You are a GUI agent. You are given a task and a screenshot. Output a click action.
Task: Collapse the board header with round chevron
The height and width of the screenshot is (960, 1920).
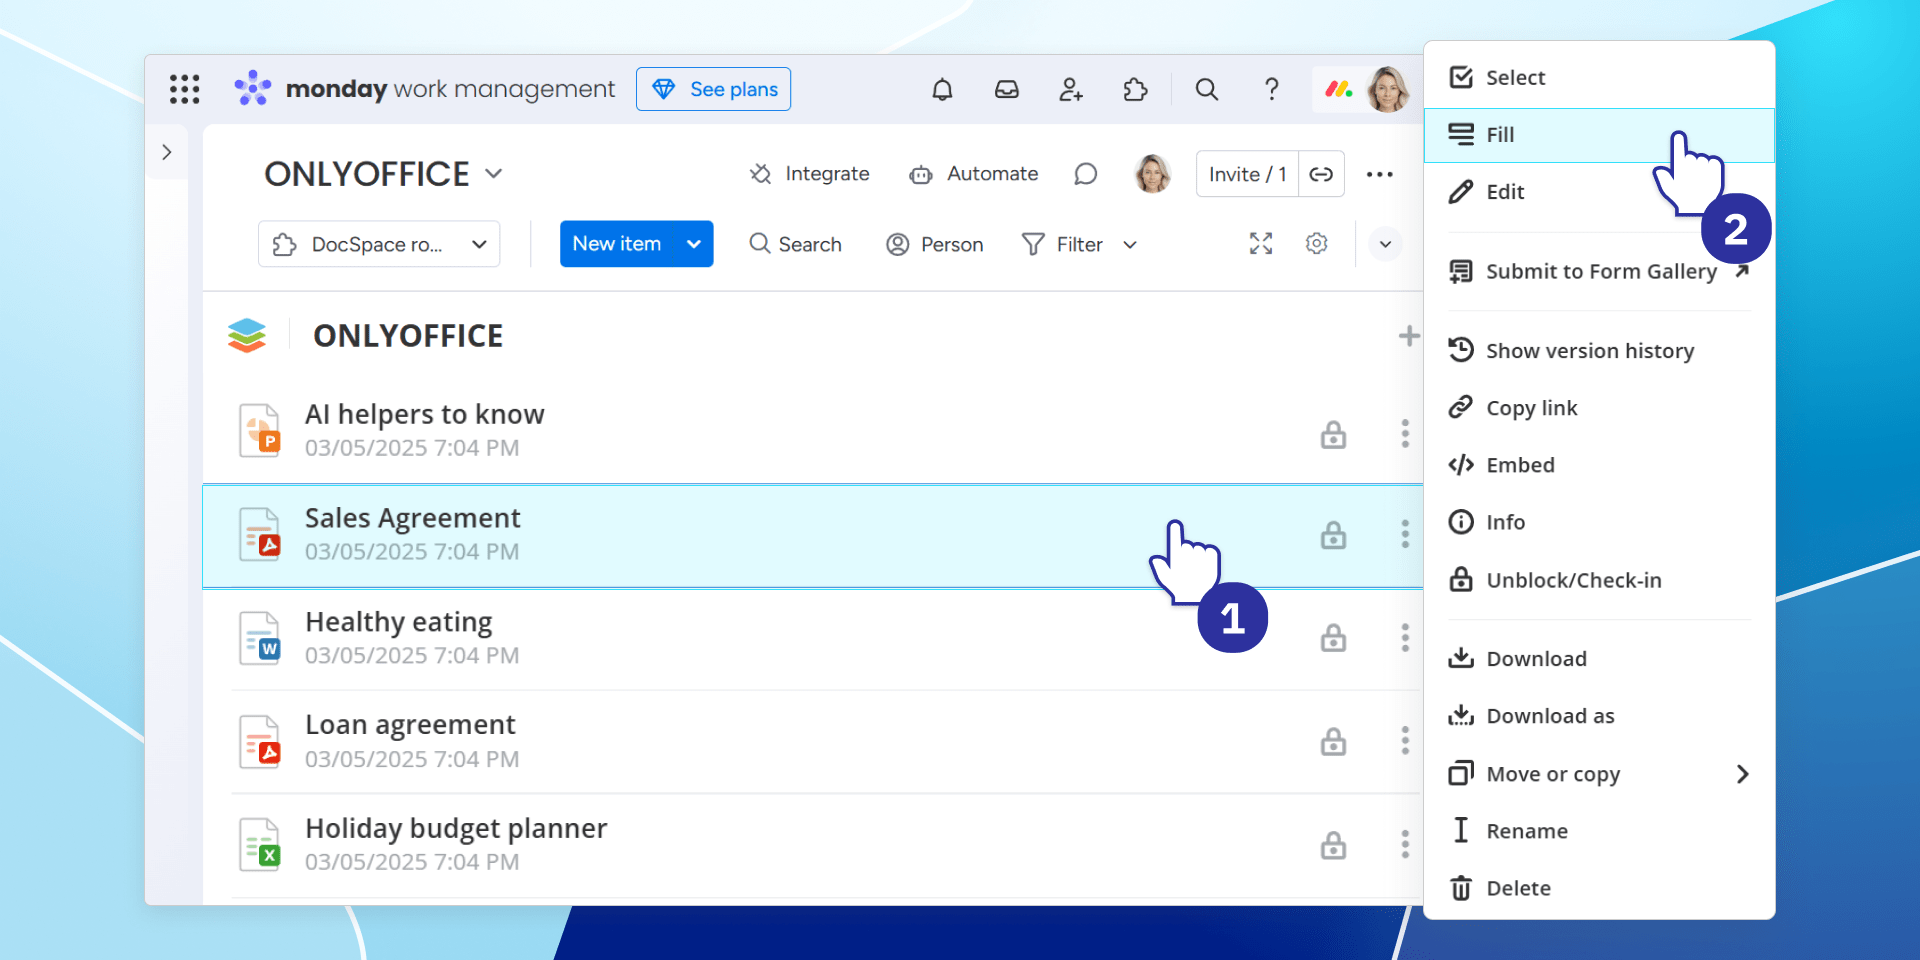(x=1385, y=244)
